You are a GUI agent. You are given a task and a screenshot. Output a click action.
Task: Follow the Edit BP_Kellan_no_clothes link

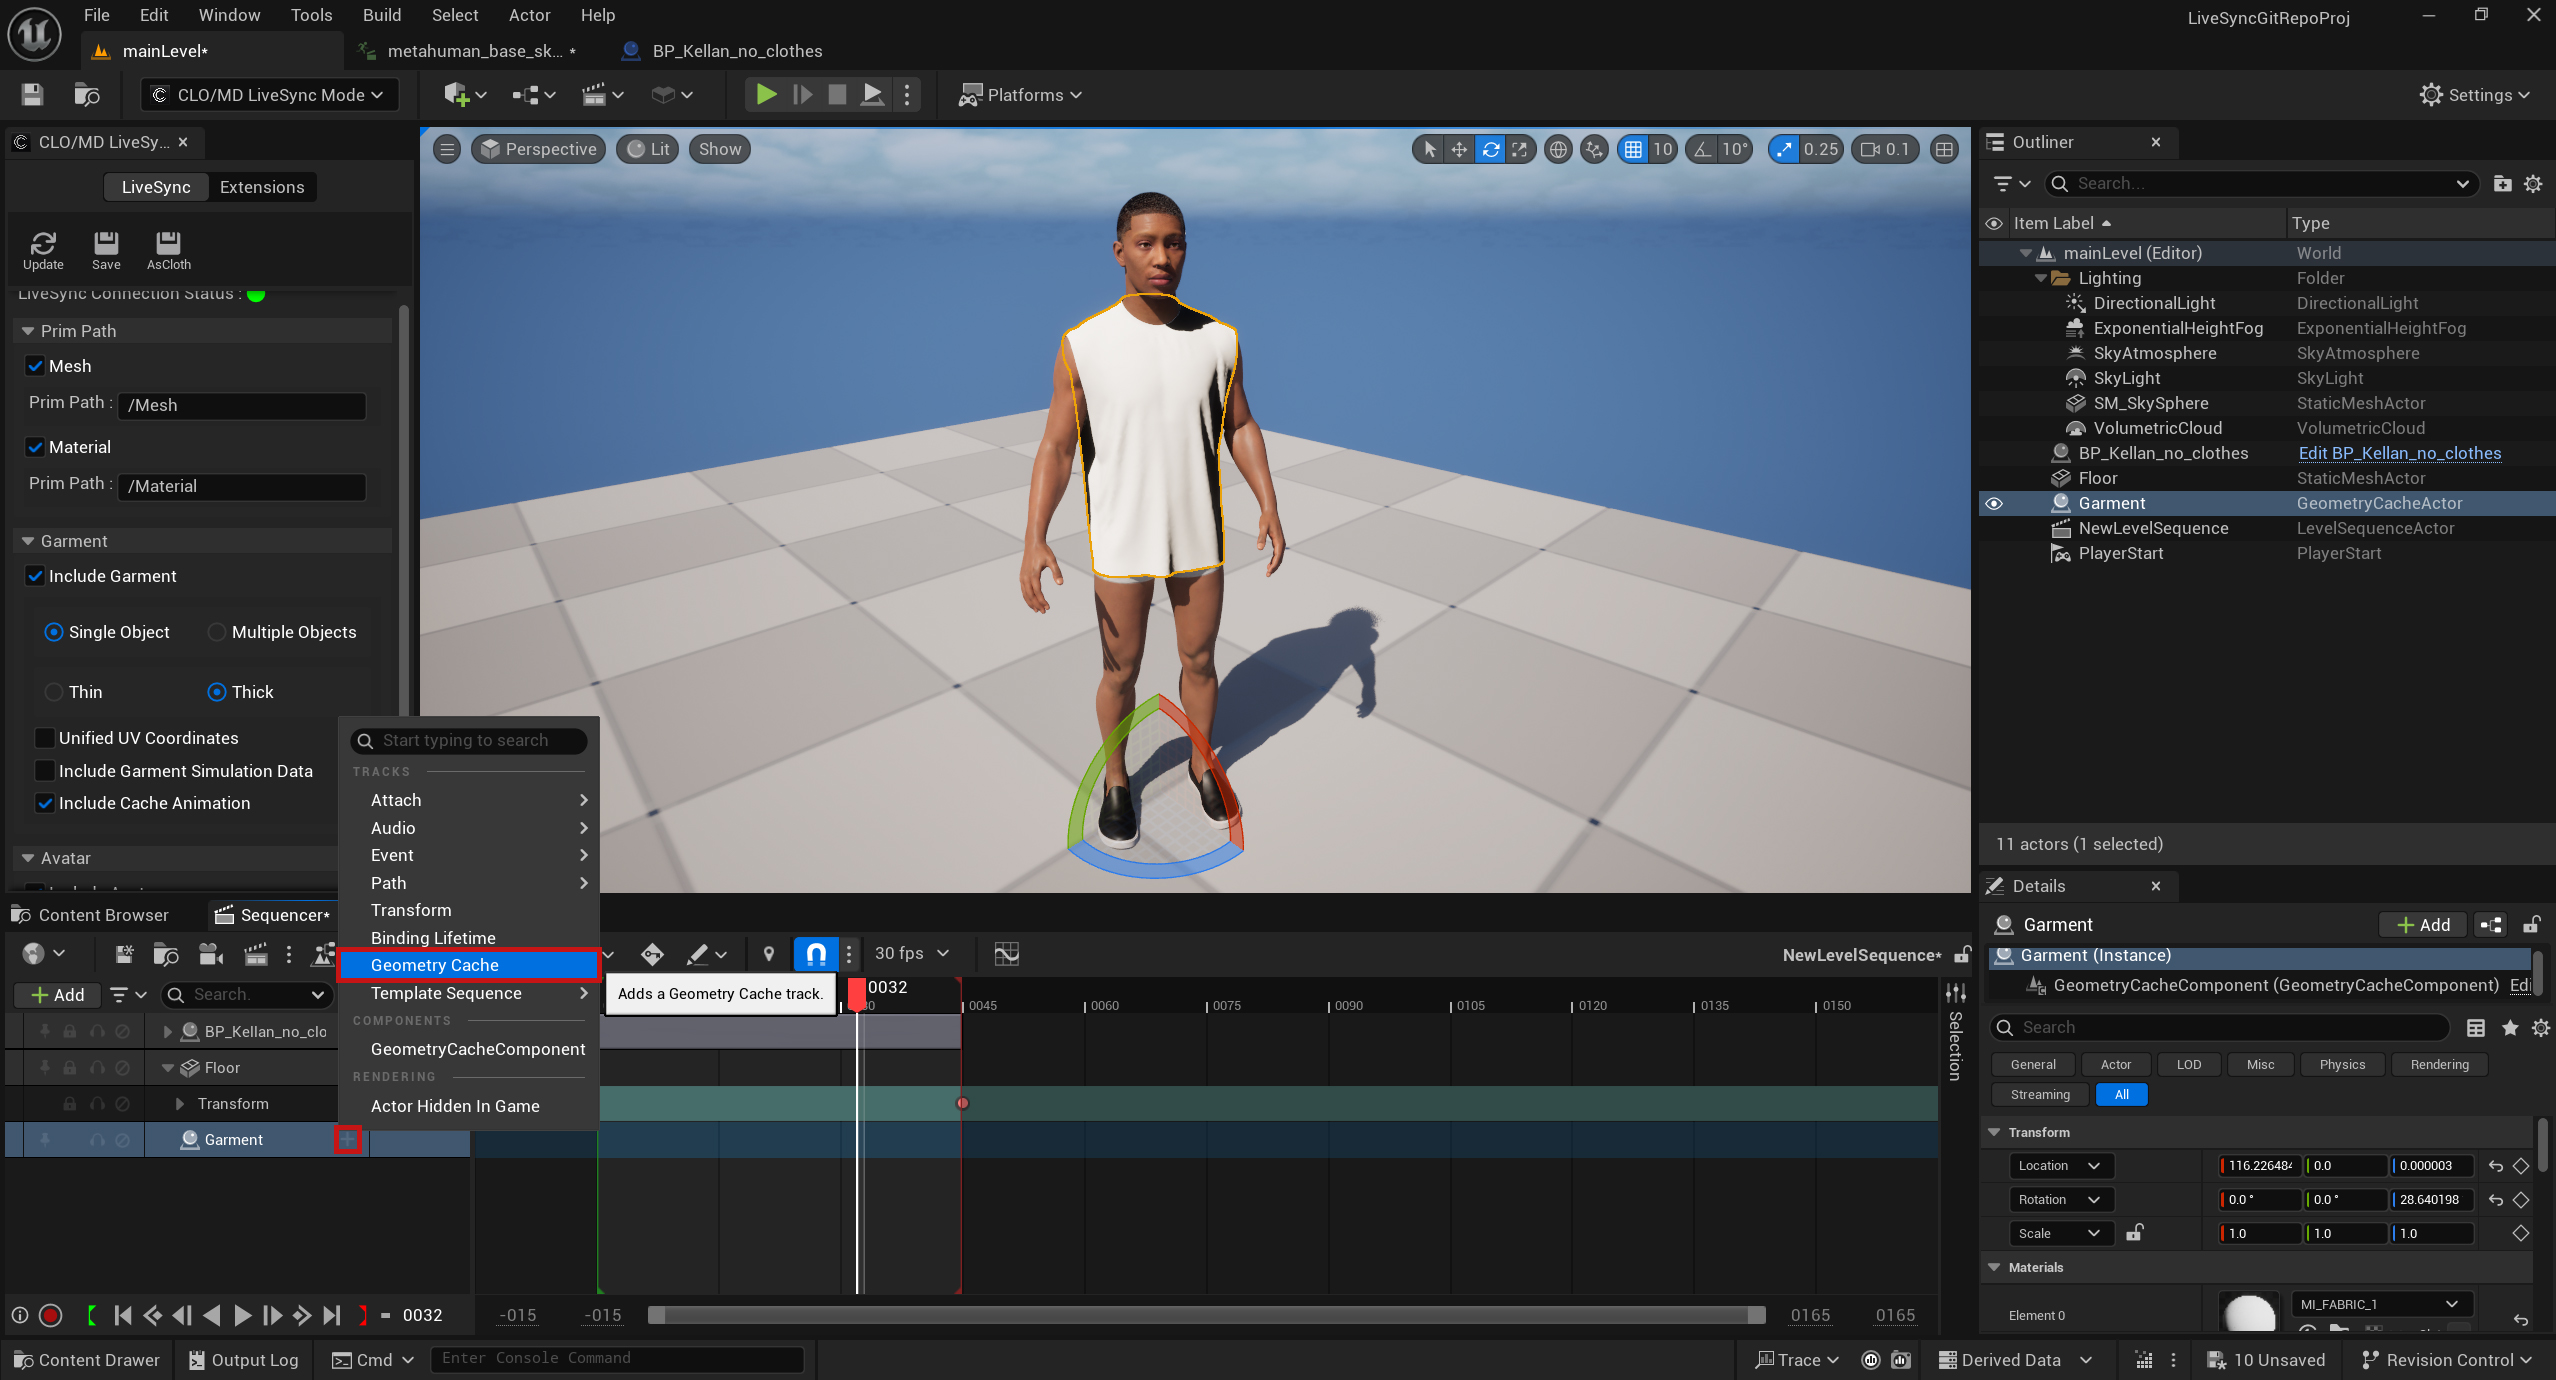click(2399, 453)
